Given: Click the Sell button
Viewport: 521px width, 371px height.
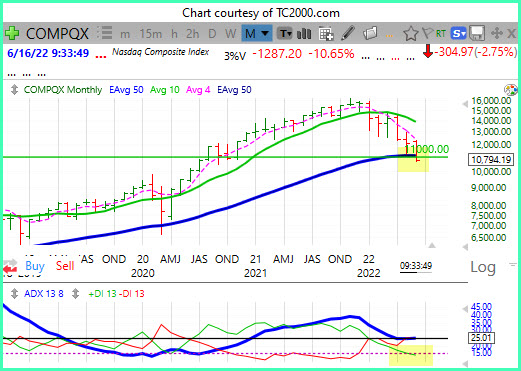Looking at the screenshot, I should [x=65, y=266].
